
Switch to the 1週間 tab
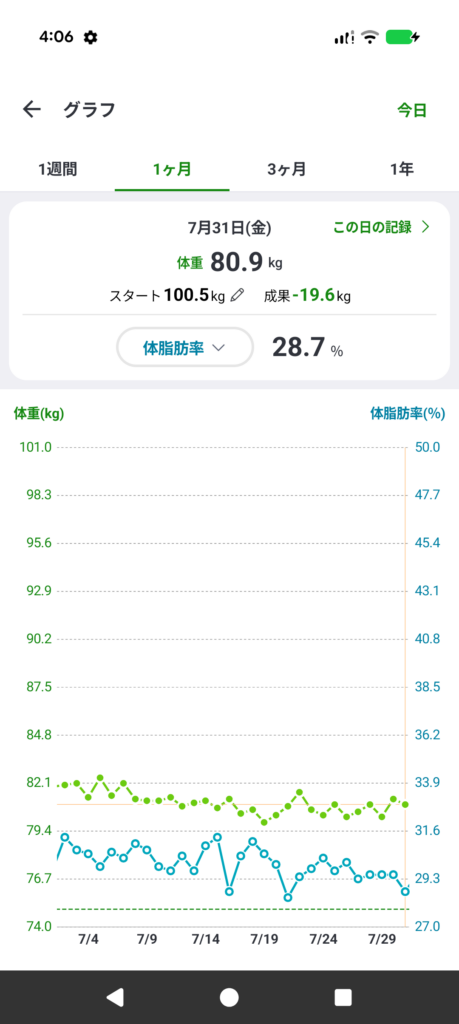click(57, 170)
